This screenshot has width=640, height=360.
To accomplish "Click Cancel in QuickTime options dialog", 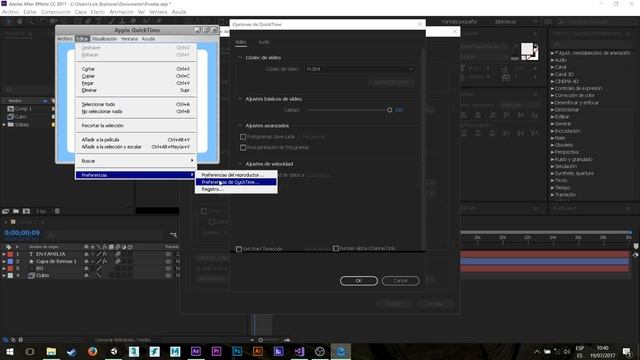I will click(400, 281).
